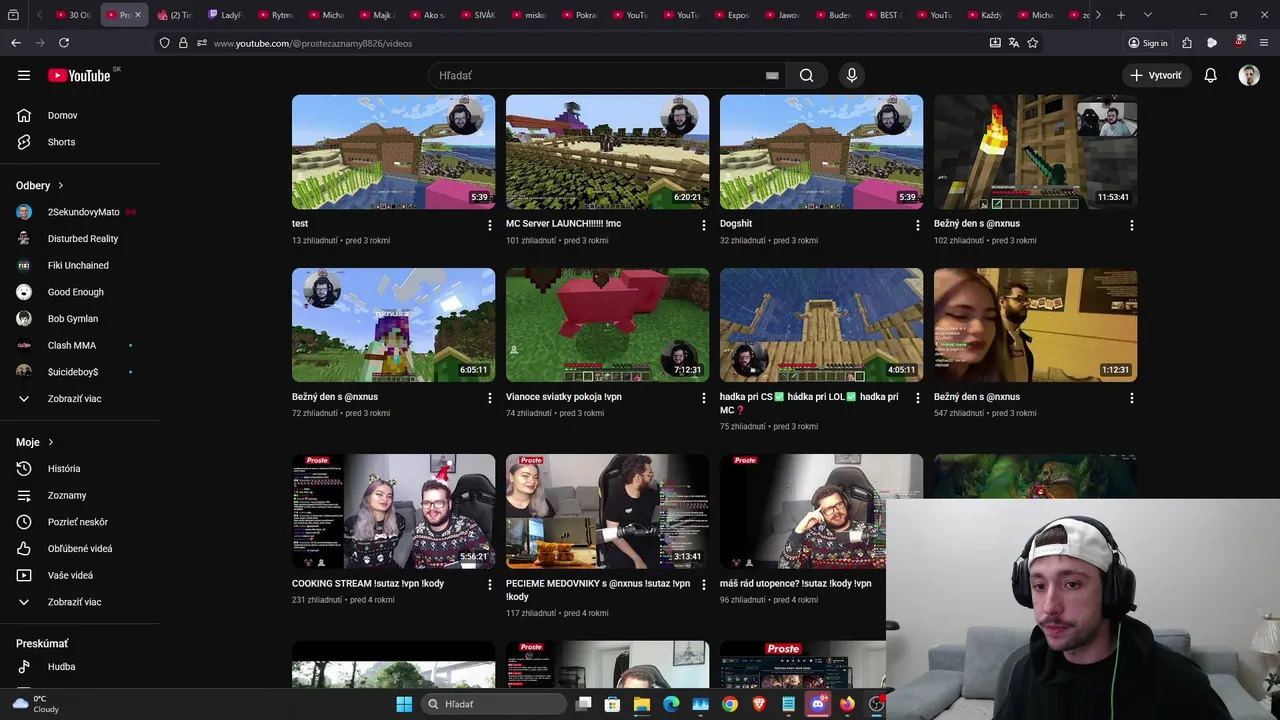Expand 'Zobraziť viac' under subscriptions
Viewport: 1280px width, 720px height.
pos(74,399)
